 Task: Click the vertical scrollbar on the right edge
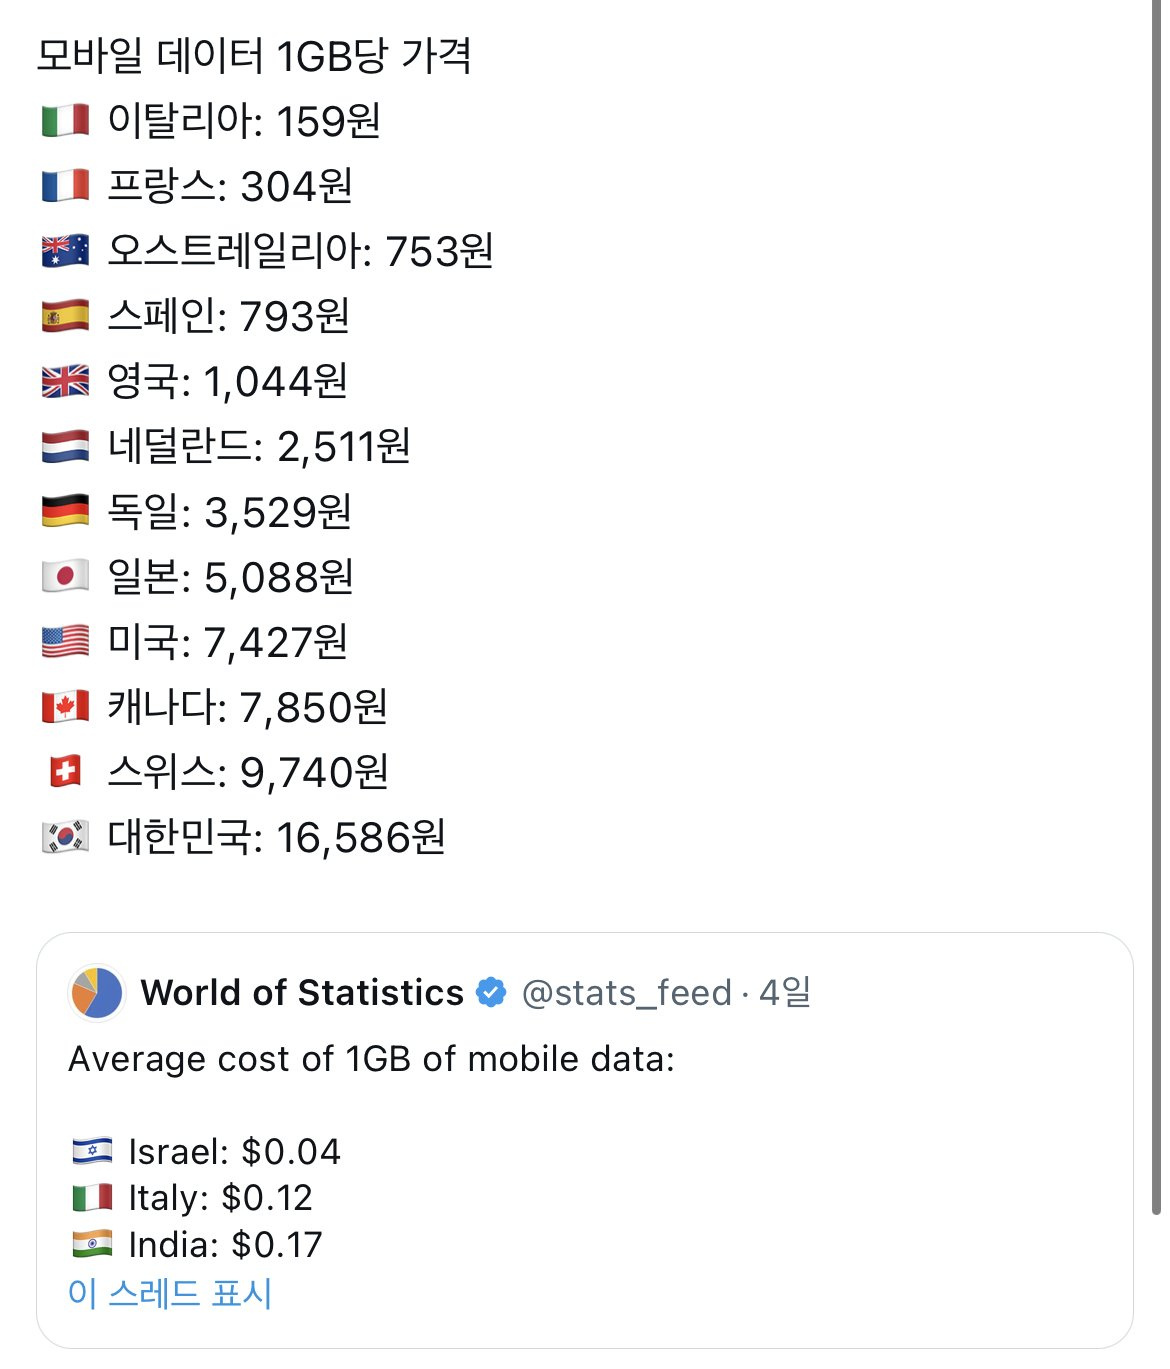coord(1156,600)
